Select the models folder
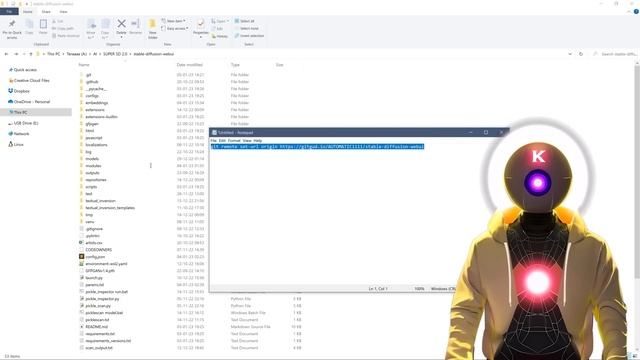Screen dimensions: 640x360 click(92, 159)
